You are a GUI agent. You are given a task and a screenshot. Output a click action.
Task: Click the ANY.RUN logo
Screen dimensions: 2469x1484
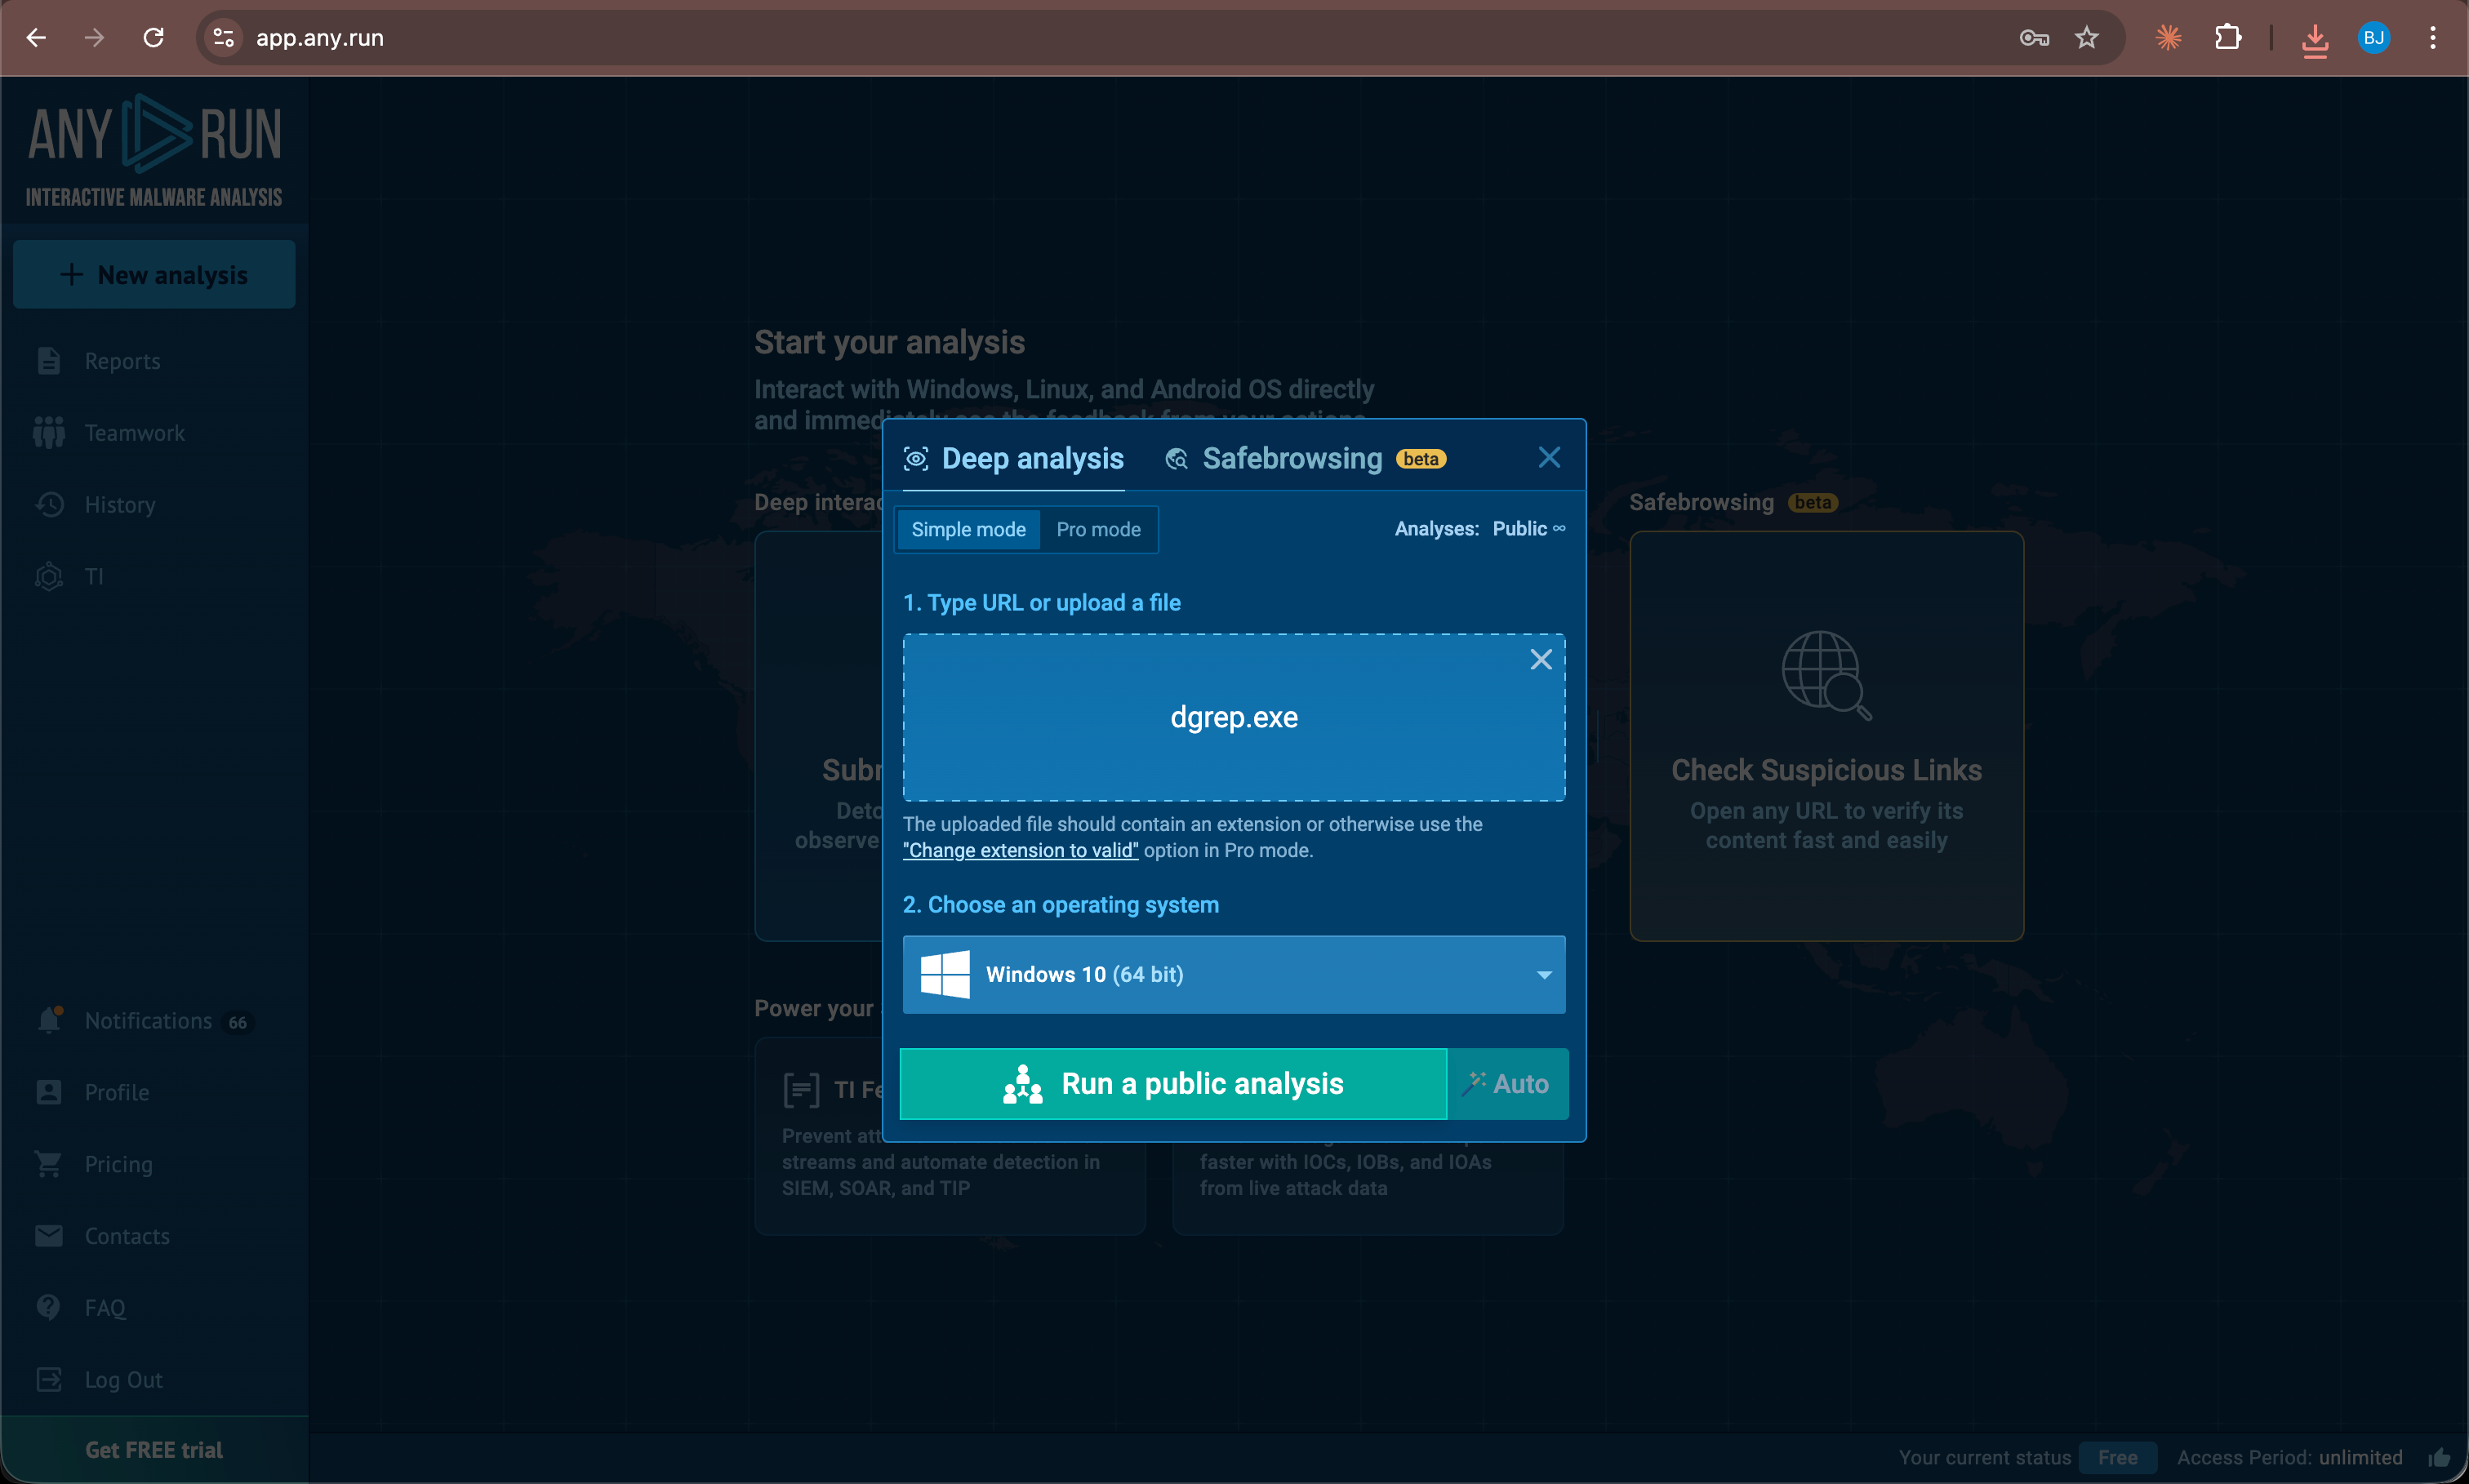[154, 150]
